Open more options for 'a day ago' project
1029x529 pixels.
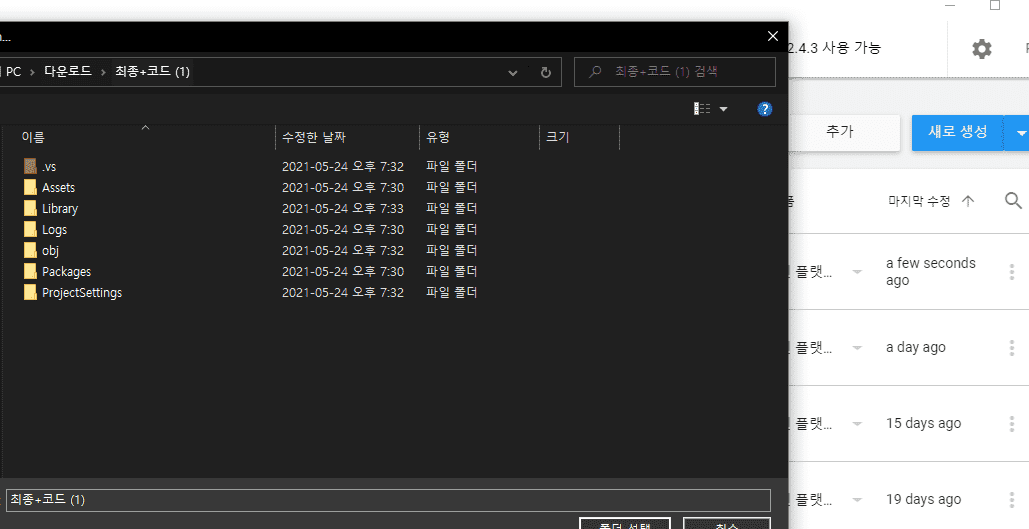click(1012, 348)
